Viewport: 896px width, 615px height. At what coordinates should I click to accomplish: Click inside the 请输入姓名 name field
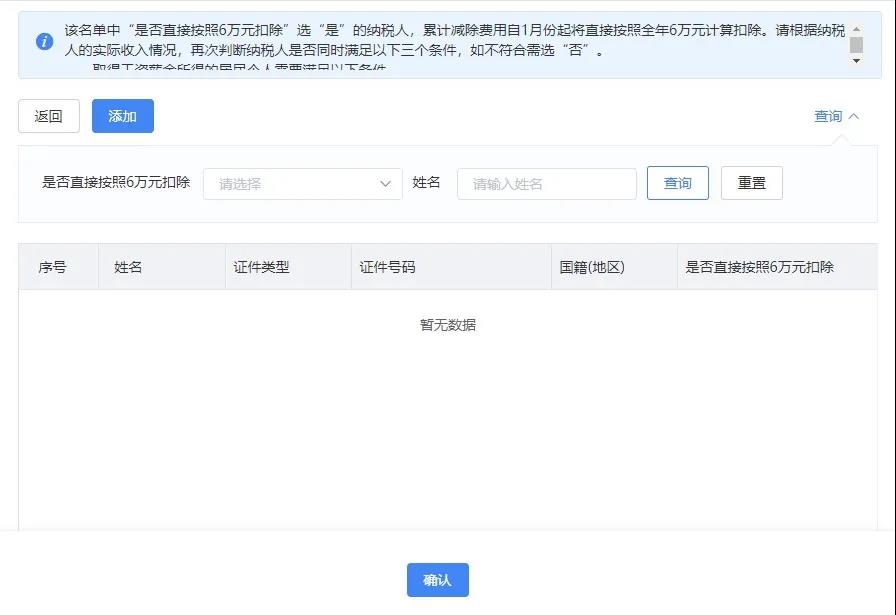(x=546, y=183)
